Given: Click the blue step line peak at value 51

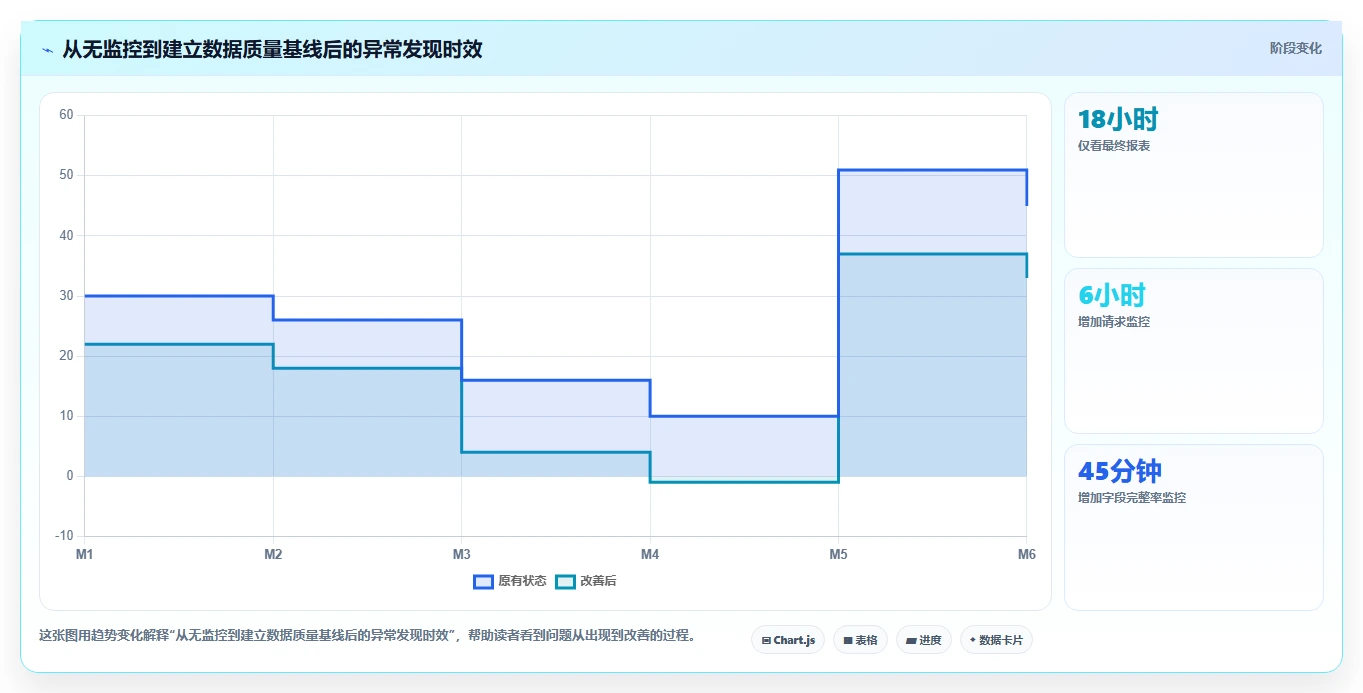Looking at the screenshot, I should [932, 170].
